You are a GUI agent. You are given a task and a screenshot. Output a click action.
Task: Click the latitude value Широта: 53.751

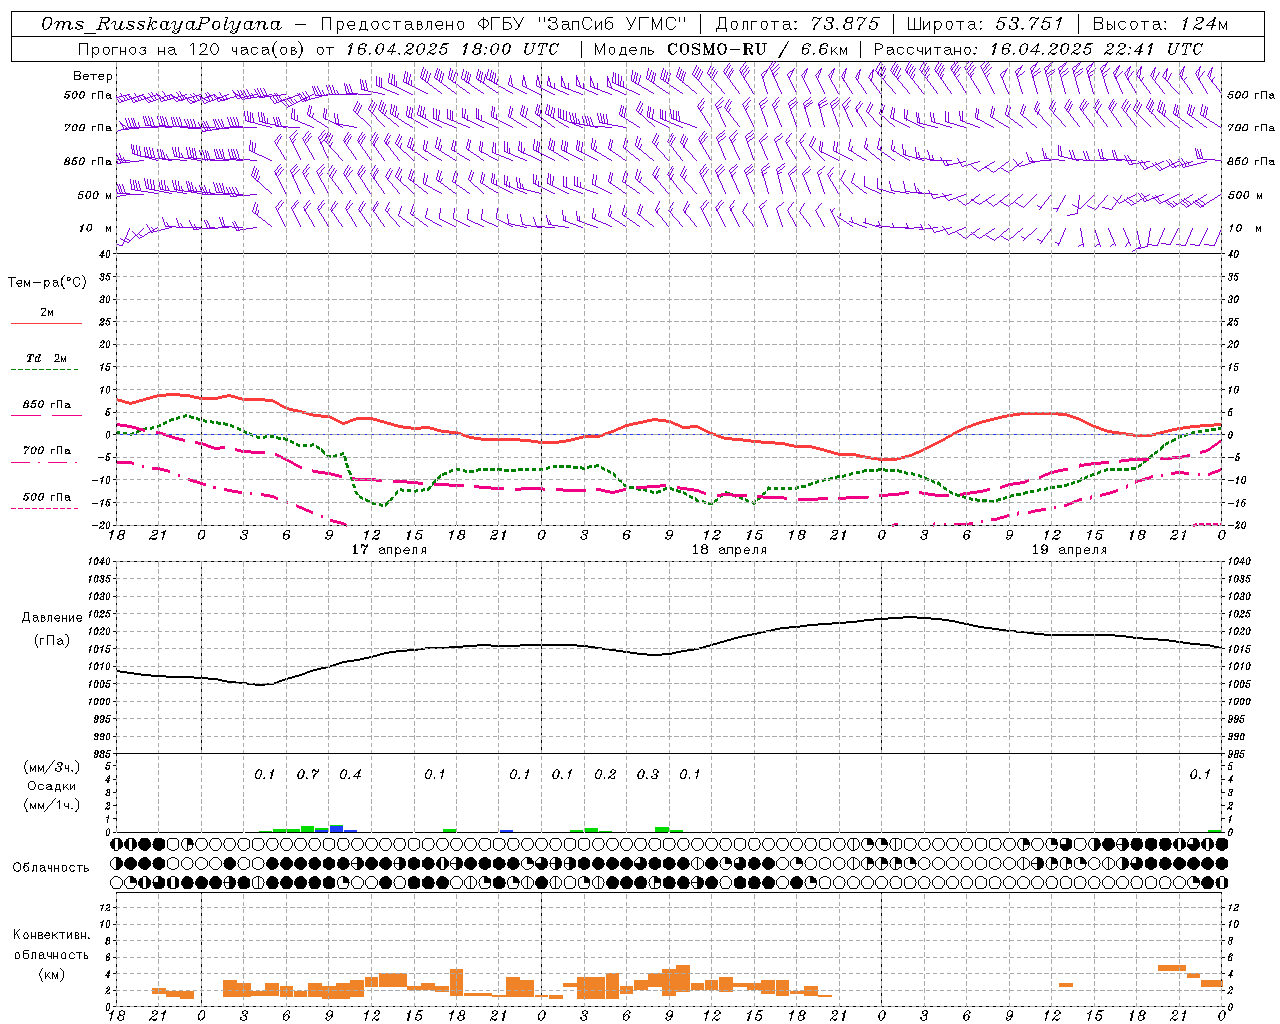click(985, 24)
